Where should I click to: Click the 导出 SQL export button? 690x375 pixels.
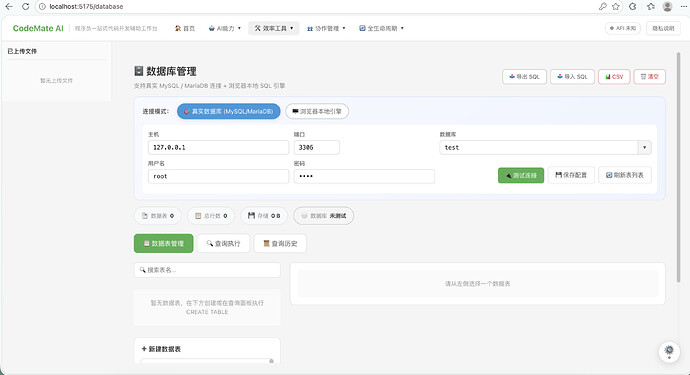524,77
